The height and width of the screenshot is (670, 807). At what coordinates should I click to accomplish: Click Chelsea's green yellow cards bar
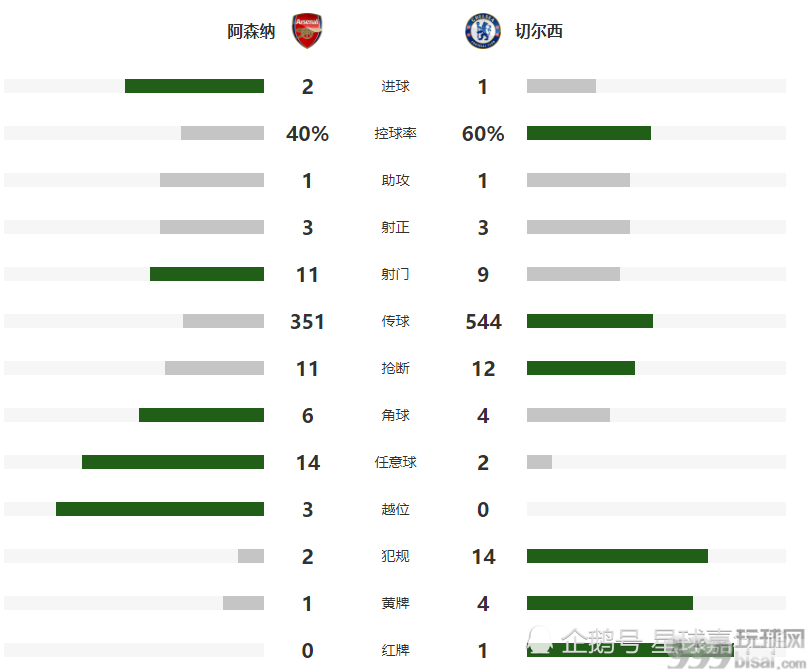(x=610, y=603)
